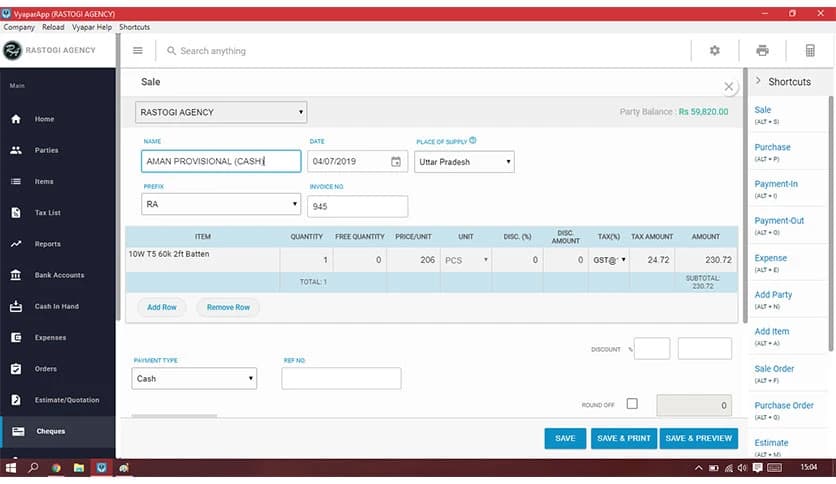Open the Vyapar Help menu
Screen dimensions: 836x484
[92, 27]
